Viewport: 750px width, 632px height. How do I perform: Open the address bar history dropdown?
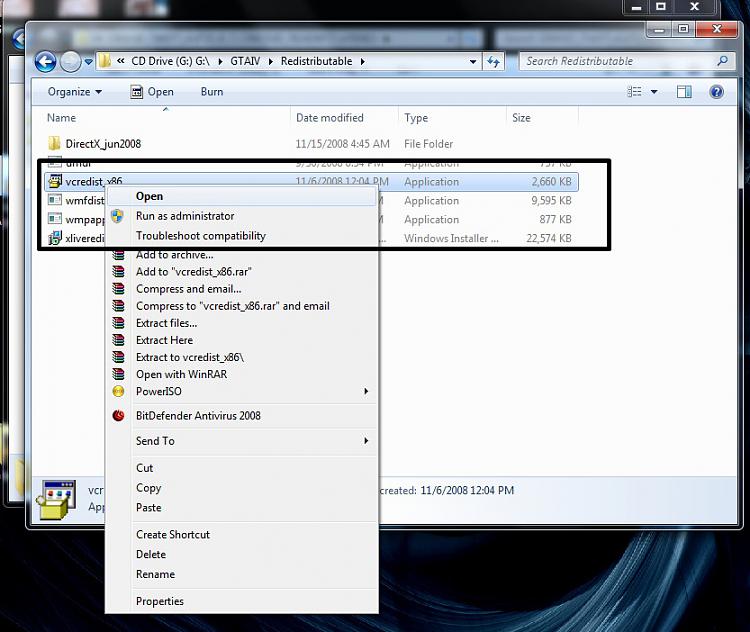coord(473,62)
